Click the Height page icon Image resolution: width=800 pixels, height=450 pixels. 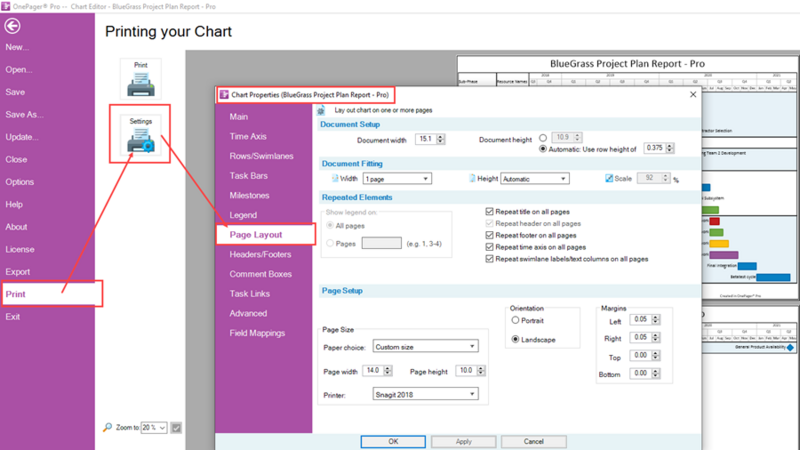point(472,179)
